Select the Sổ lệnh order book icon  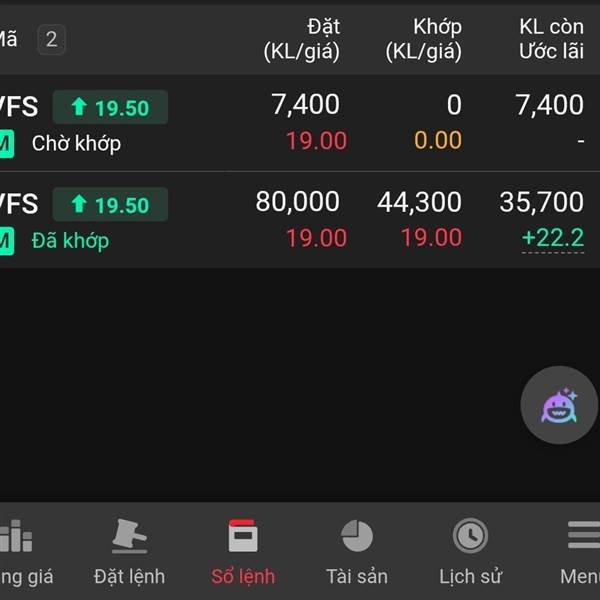243,535
